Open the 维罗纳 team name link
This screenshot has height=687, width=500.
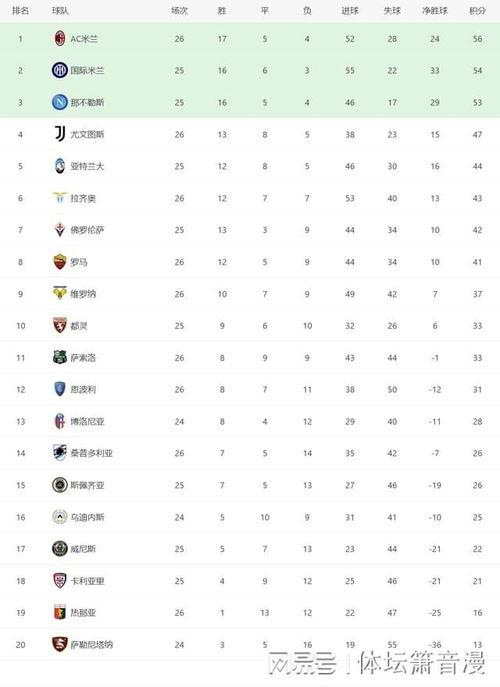pos(83,294)
